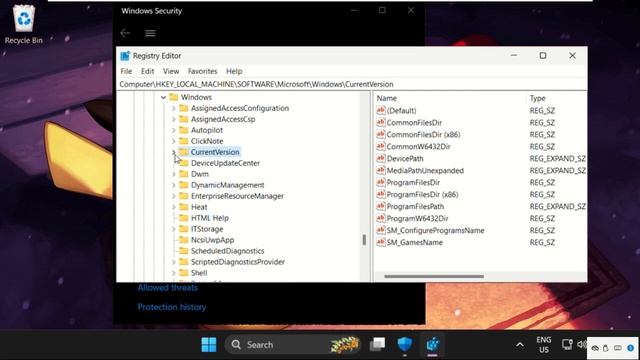Expand the ITStorage key
Image resolution: width=640 pixels, height=360 pixels.
click(173, 229)
